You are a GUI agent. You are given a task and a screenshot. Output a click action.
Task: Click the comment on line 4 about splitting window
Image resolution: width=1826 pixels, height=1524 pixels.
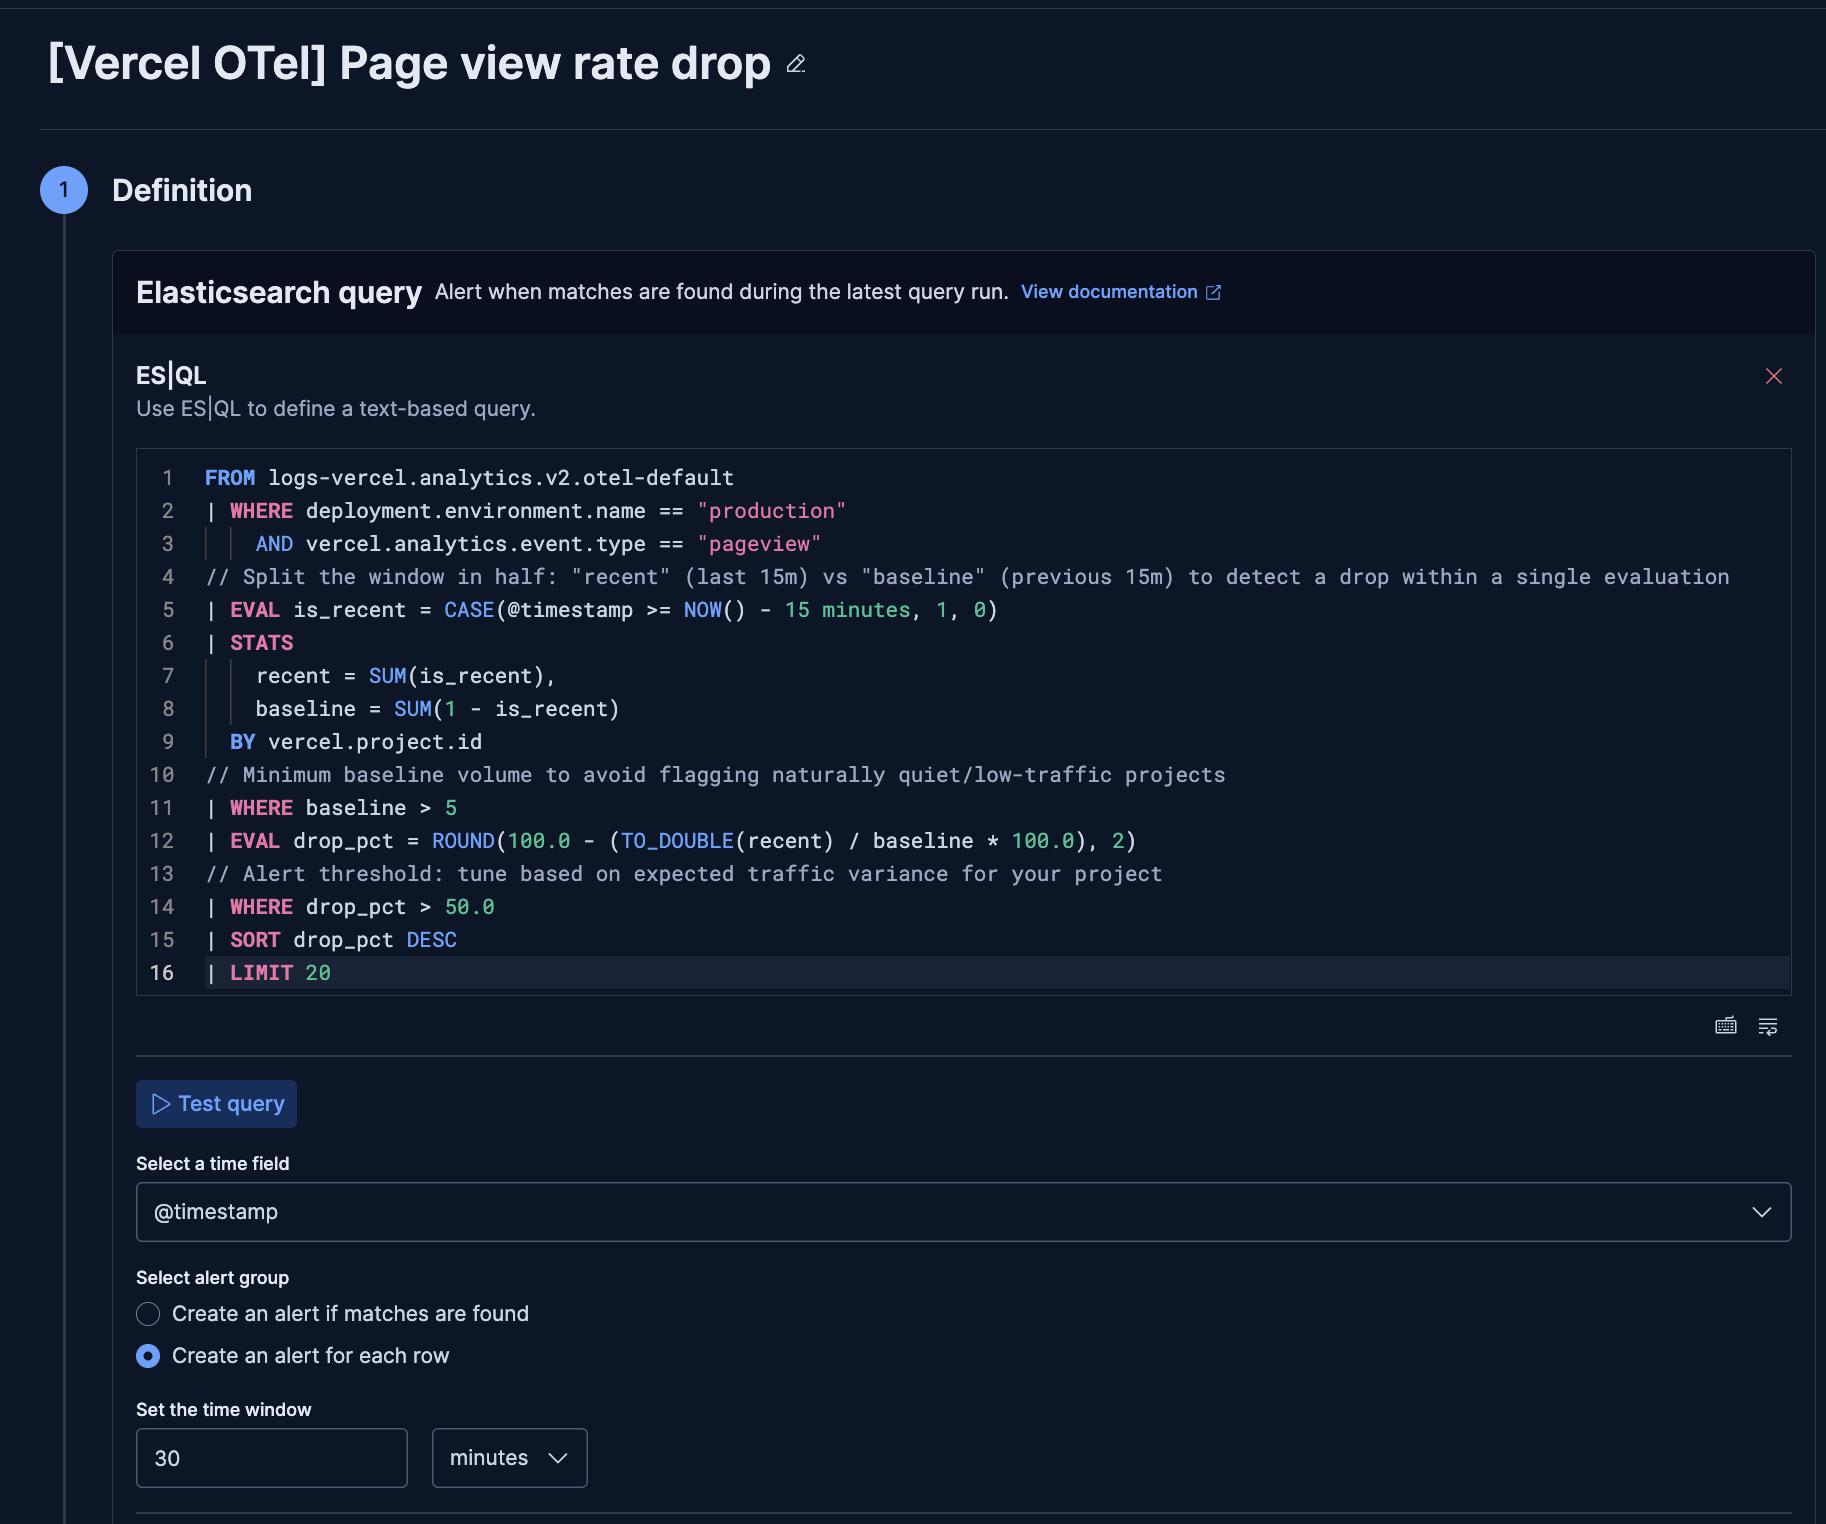coord(967,577)
